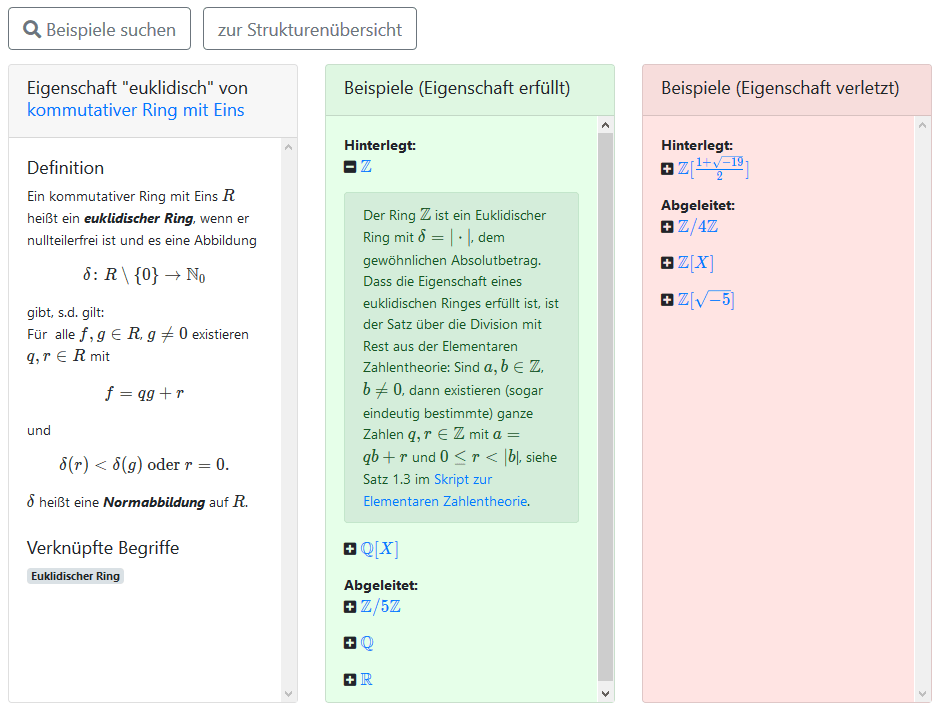The width and height of the screenshot is (942, 709).
Task: Click the ℤ[√−5] example link
Action: point(706,300)
